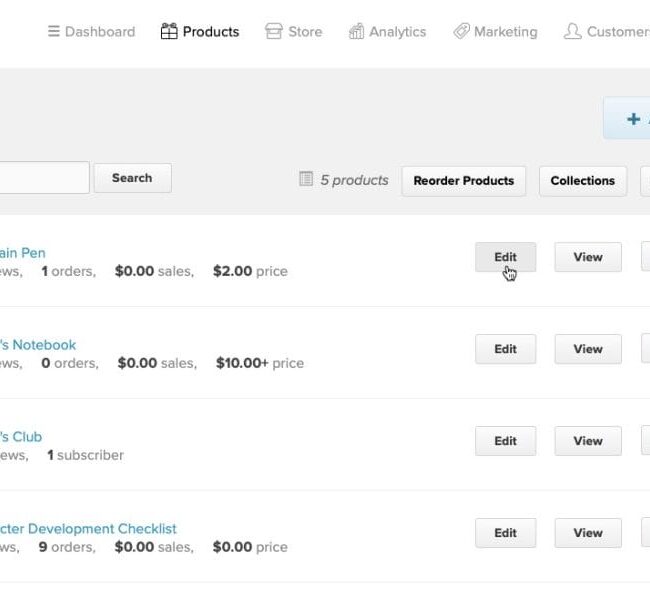Click the product list icon beside 5 products
This screenshot has width=650, height=589.
(x=306, y=180)
